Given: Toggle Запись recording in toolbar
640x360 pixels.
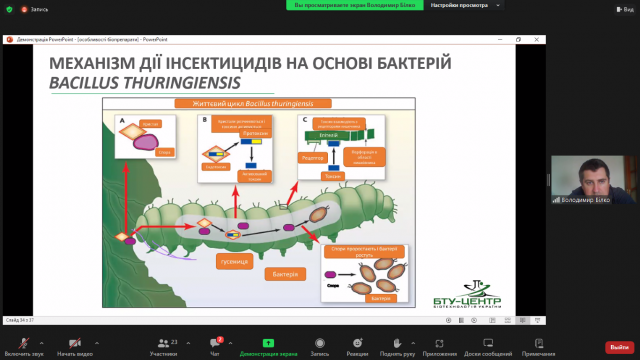Looking at the screenshot, I should [x=320, y=347].
